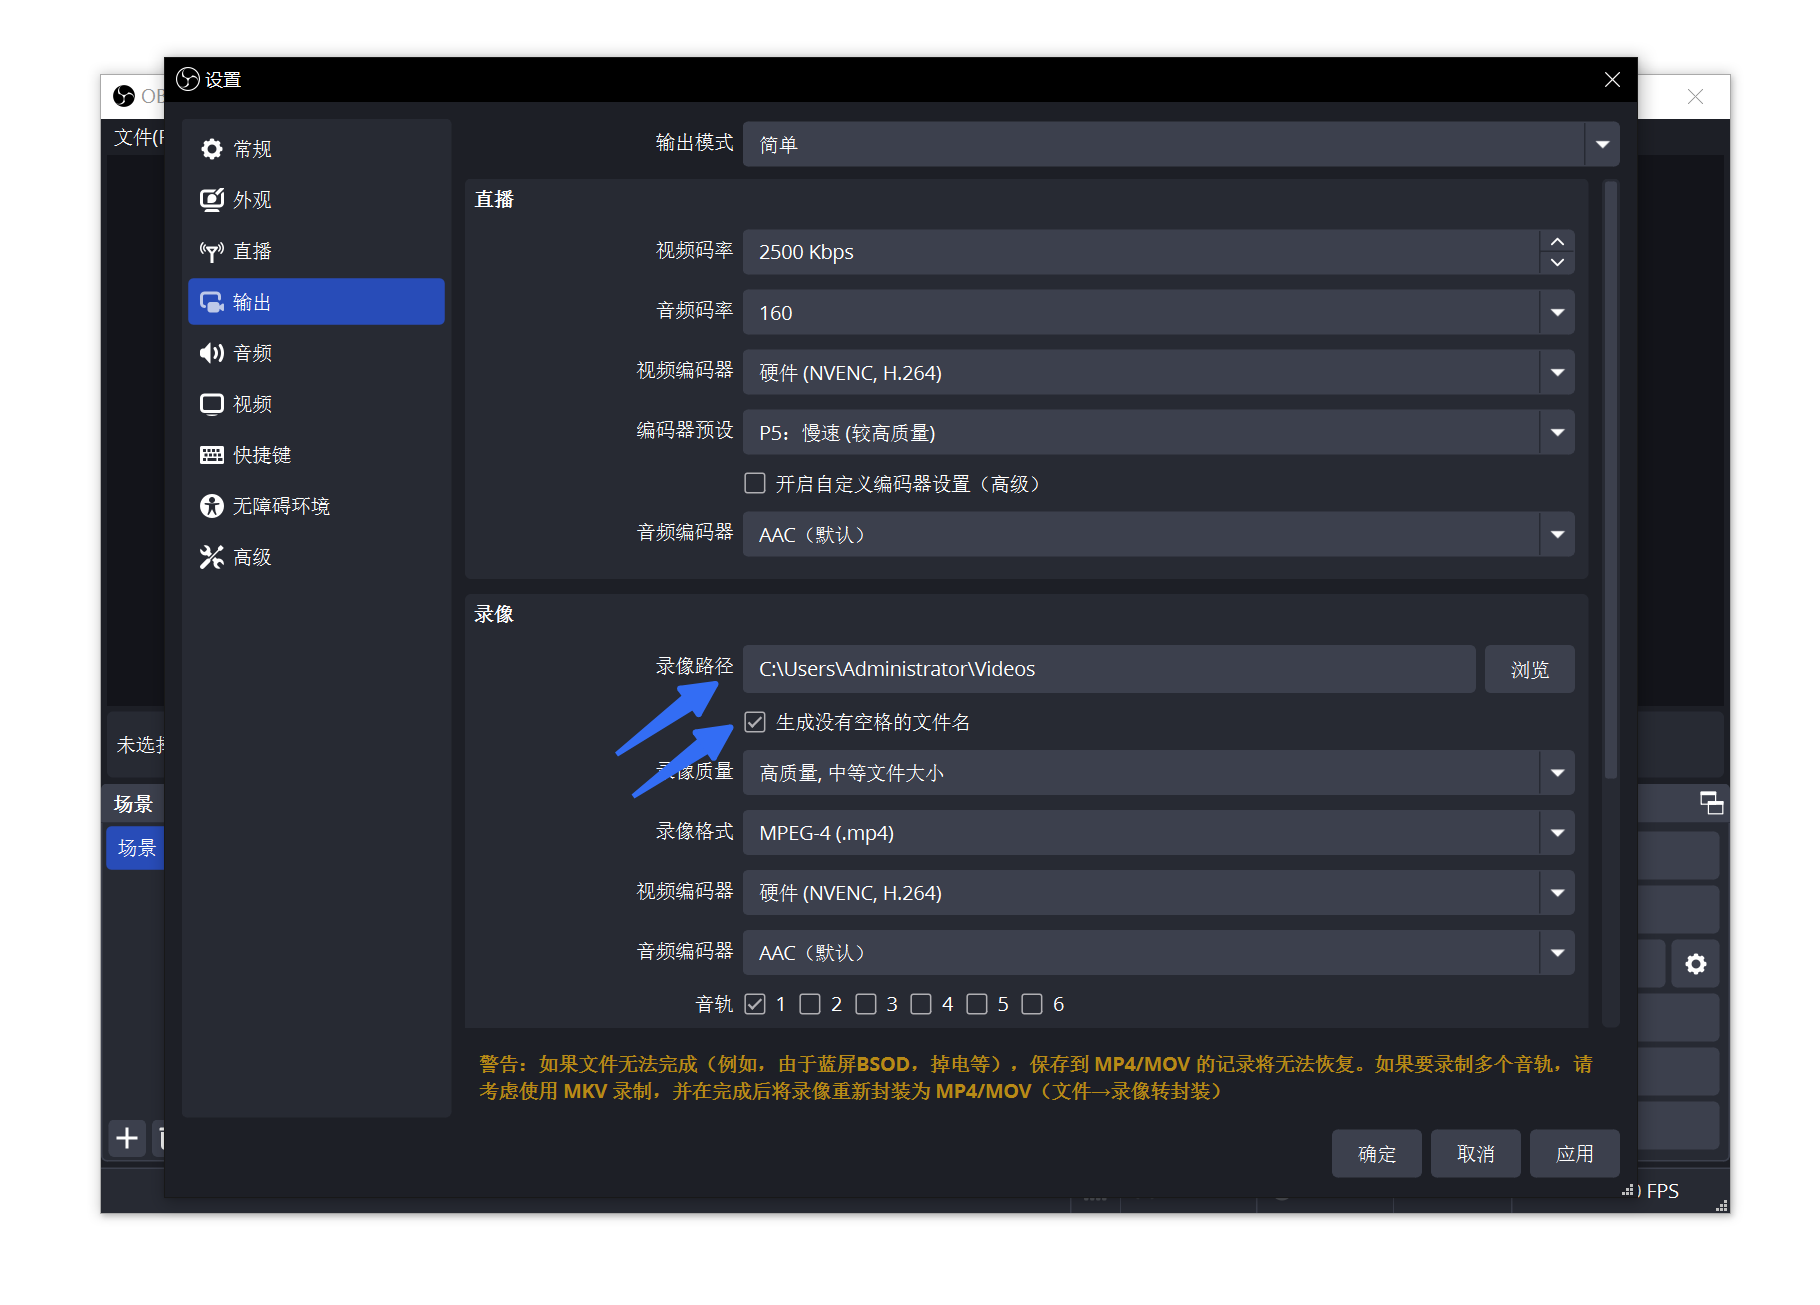Switch to 直播 settings category
The height and width of the screenshot is (1305, 1820).
tap(316, 251)
